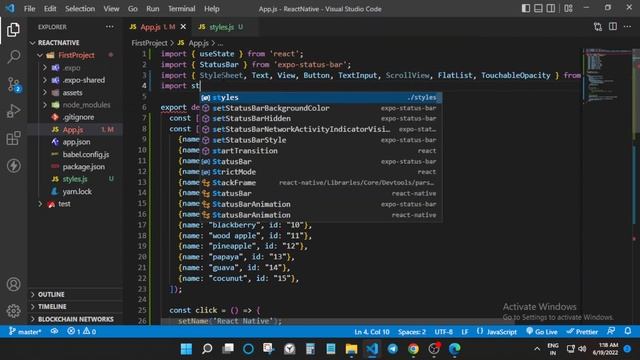The image size is (640, 360).
Task: Open the Accounts icon in activity bar
Action: (x=13, y=284)
